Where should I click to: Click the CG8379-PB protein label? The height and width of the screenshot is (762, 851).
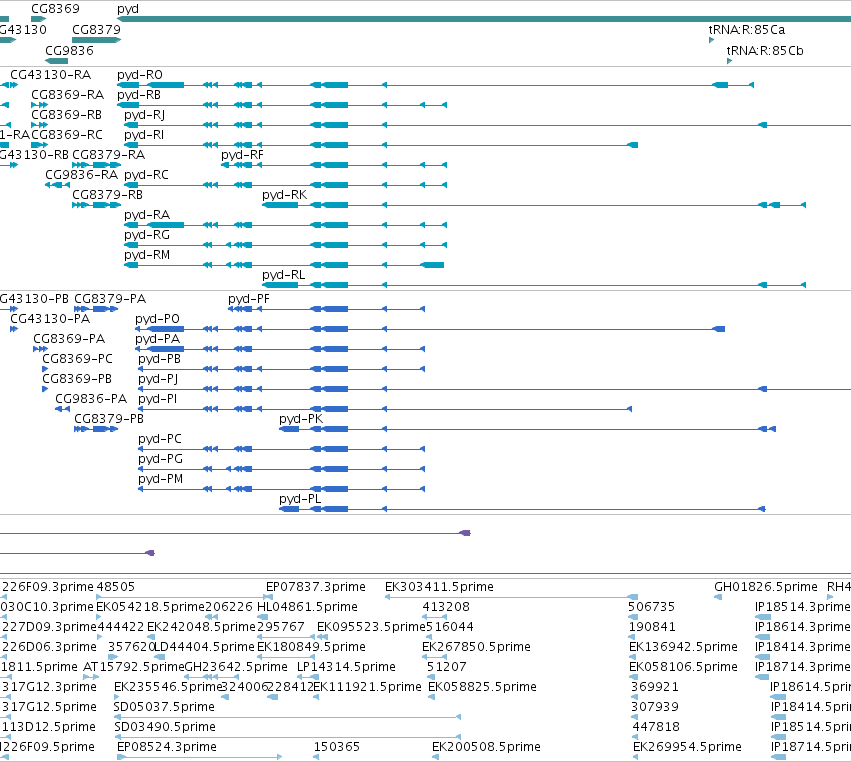point(109,418)
